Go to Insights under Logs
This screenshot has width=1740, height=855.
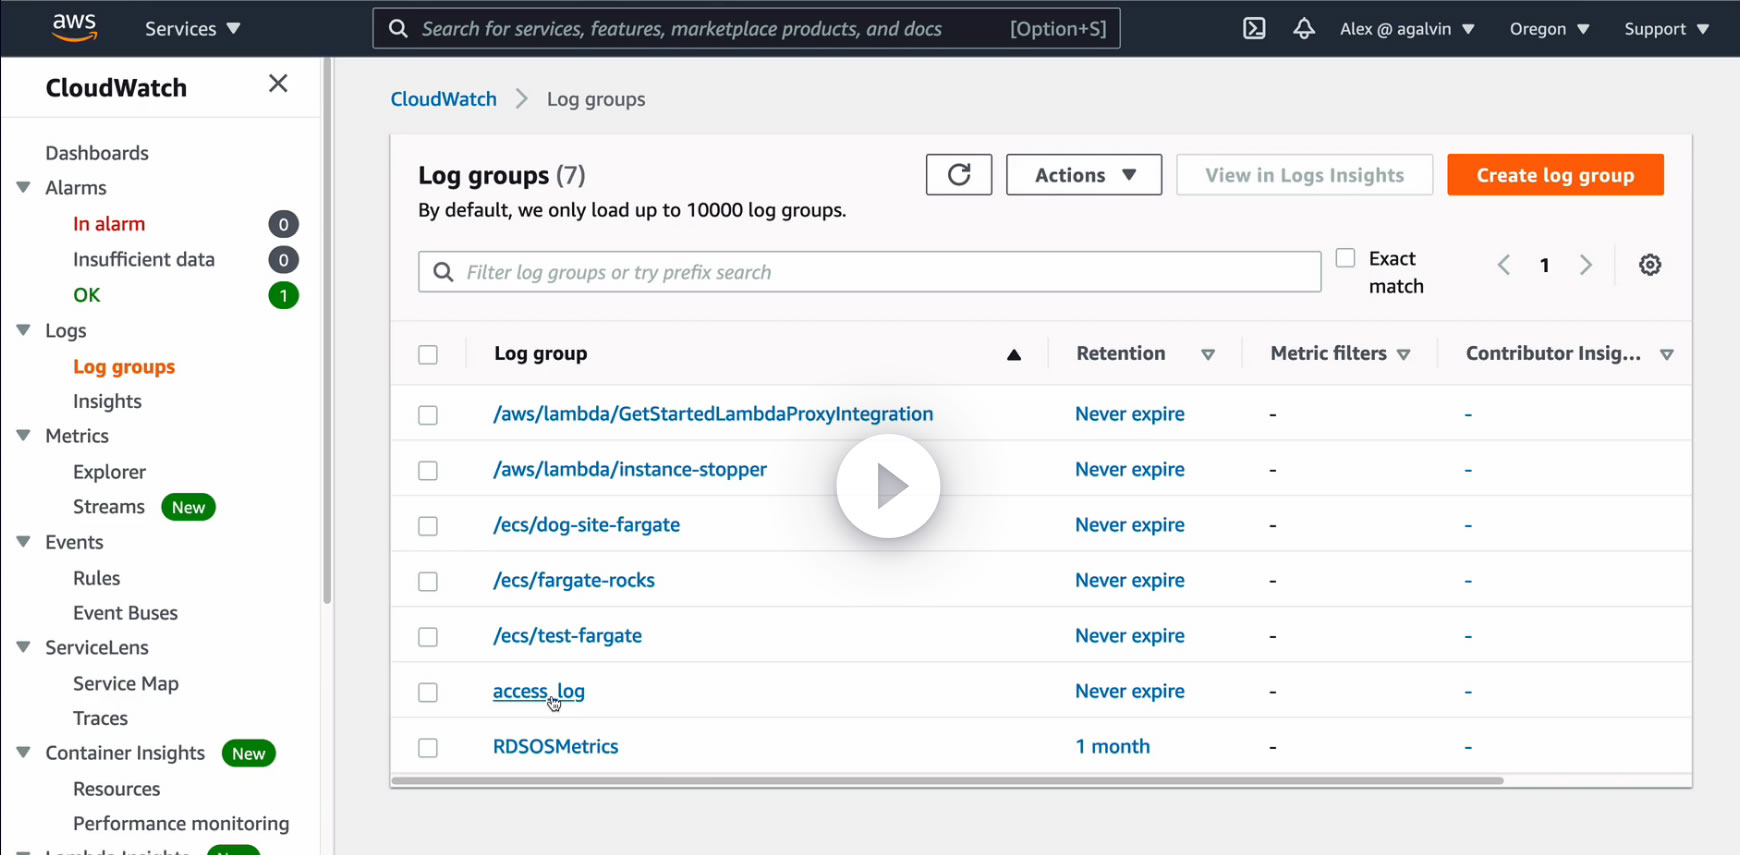107,401
